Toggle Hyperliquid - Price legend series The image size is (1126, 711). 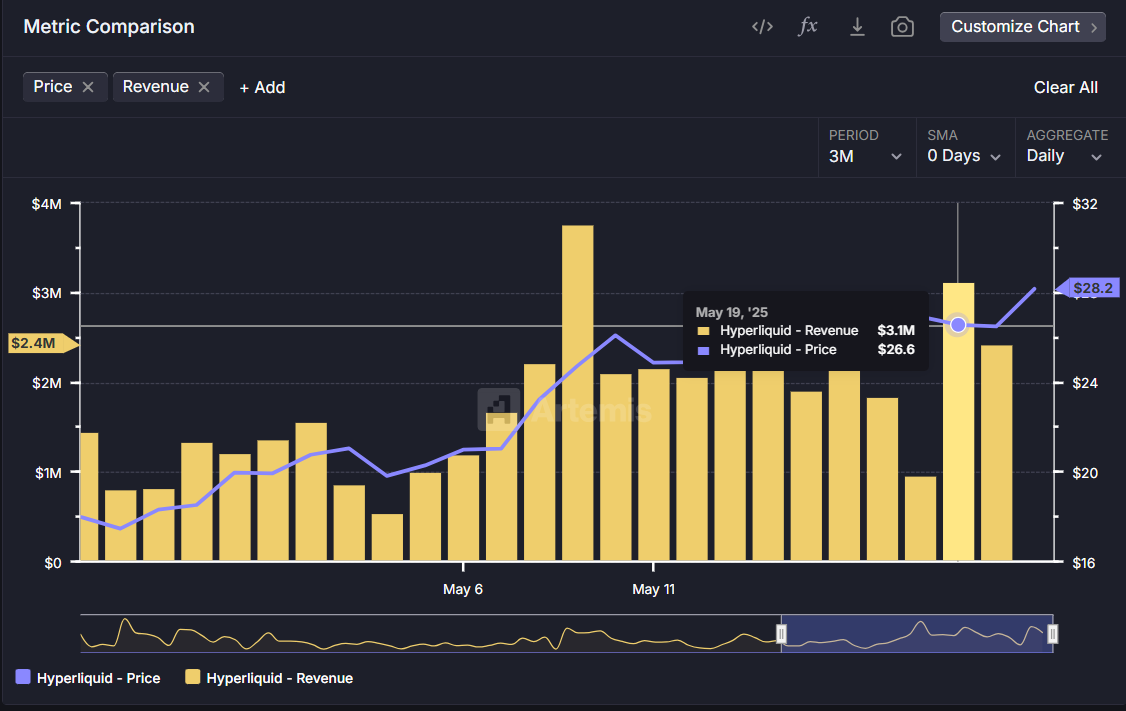tap(88, 678)
